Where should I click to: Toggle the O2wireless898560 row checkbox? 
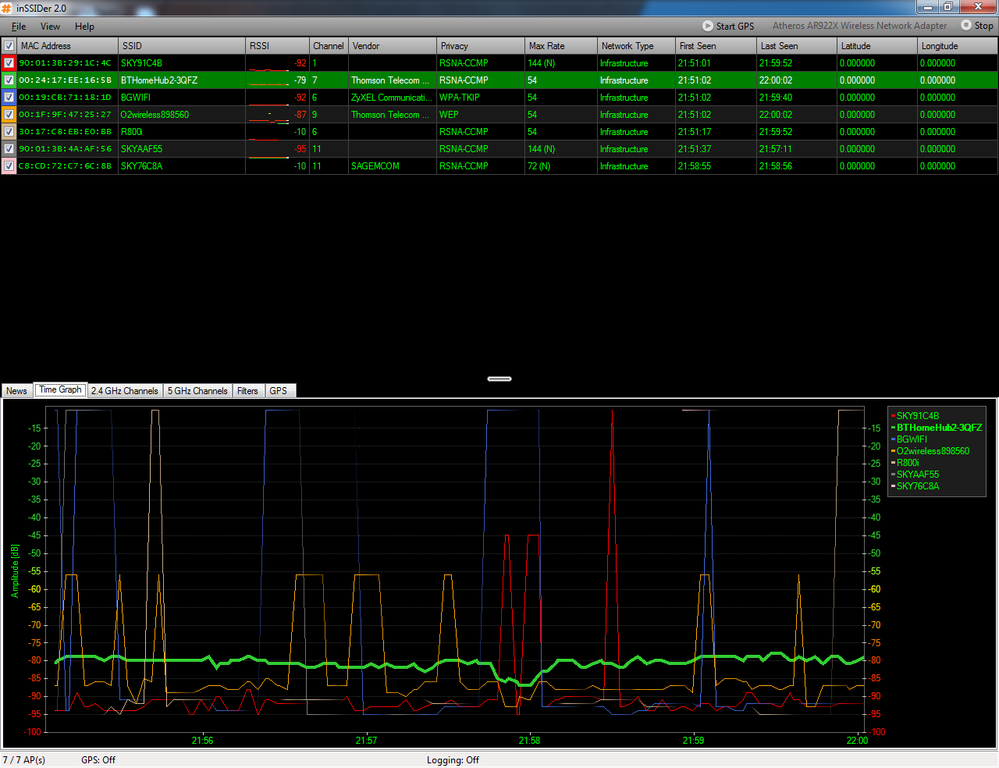9,115
